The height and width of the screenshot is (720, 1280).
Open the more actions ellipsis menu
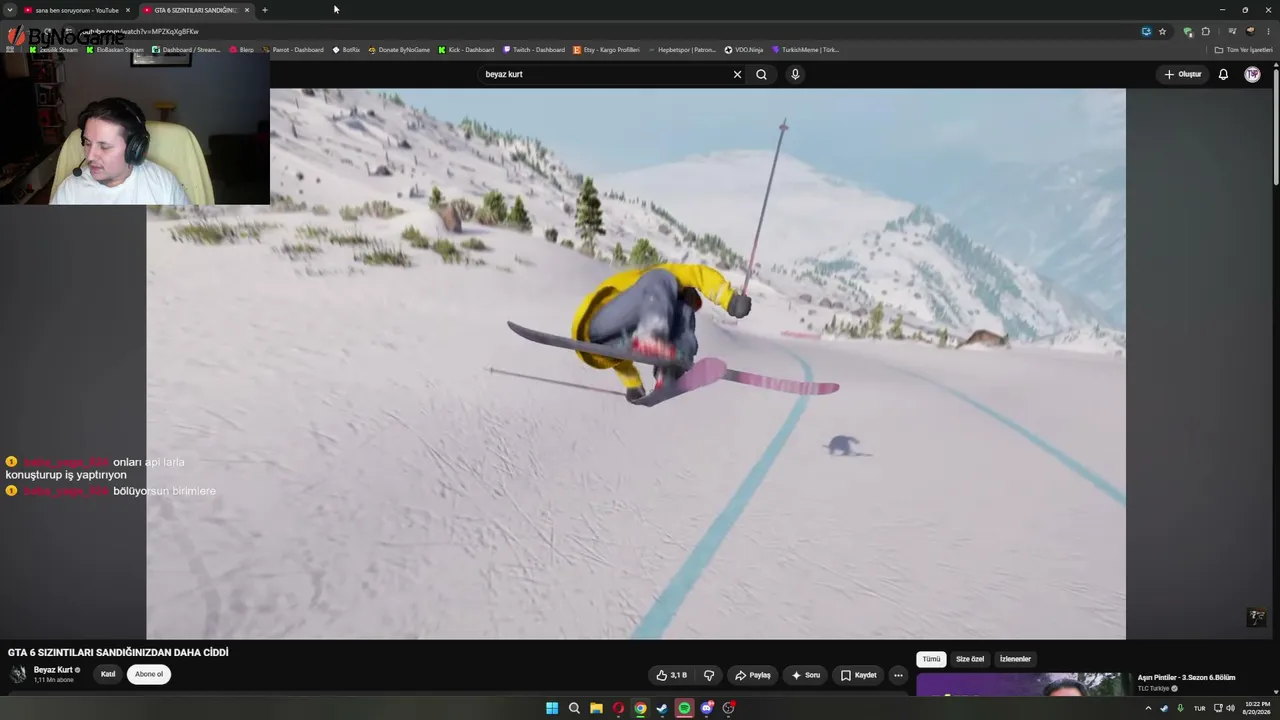(898, 675)
